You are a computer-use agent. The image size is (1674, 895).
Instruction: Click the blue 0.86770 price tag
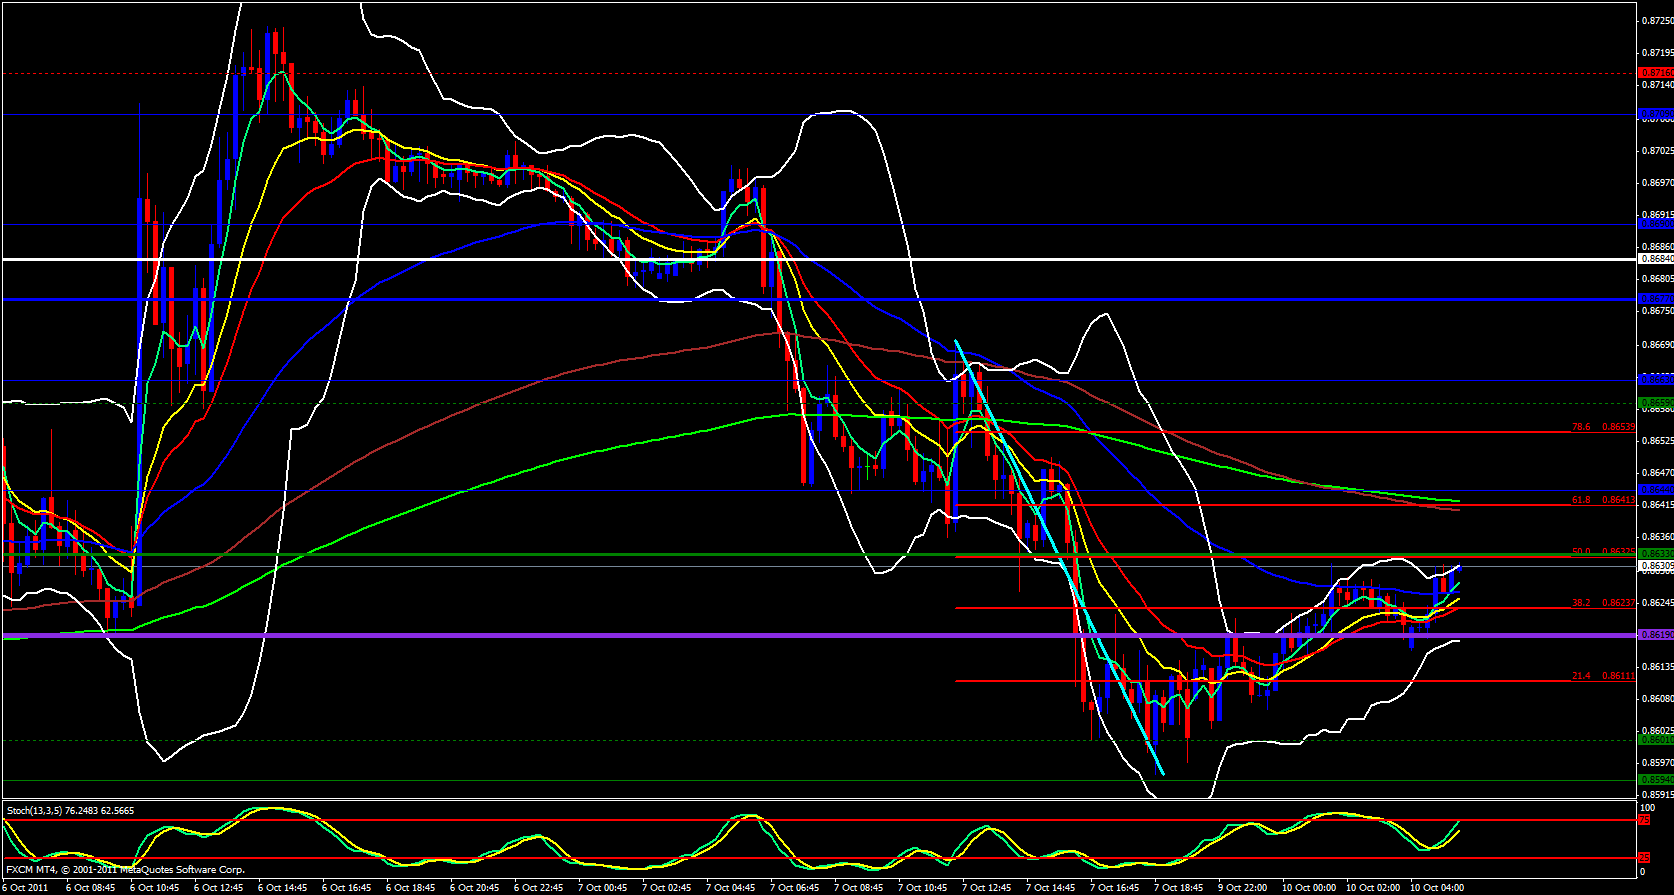pyautogui.click(x=1656, y=299)
